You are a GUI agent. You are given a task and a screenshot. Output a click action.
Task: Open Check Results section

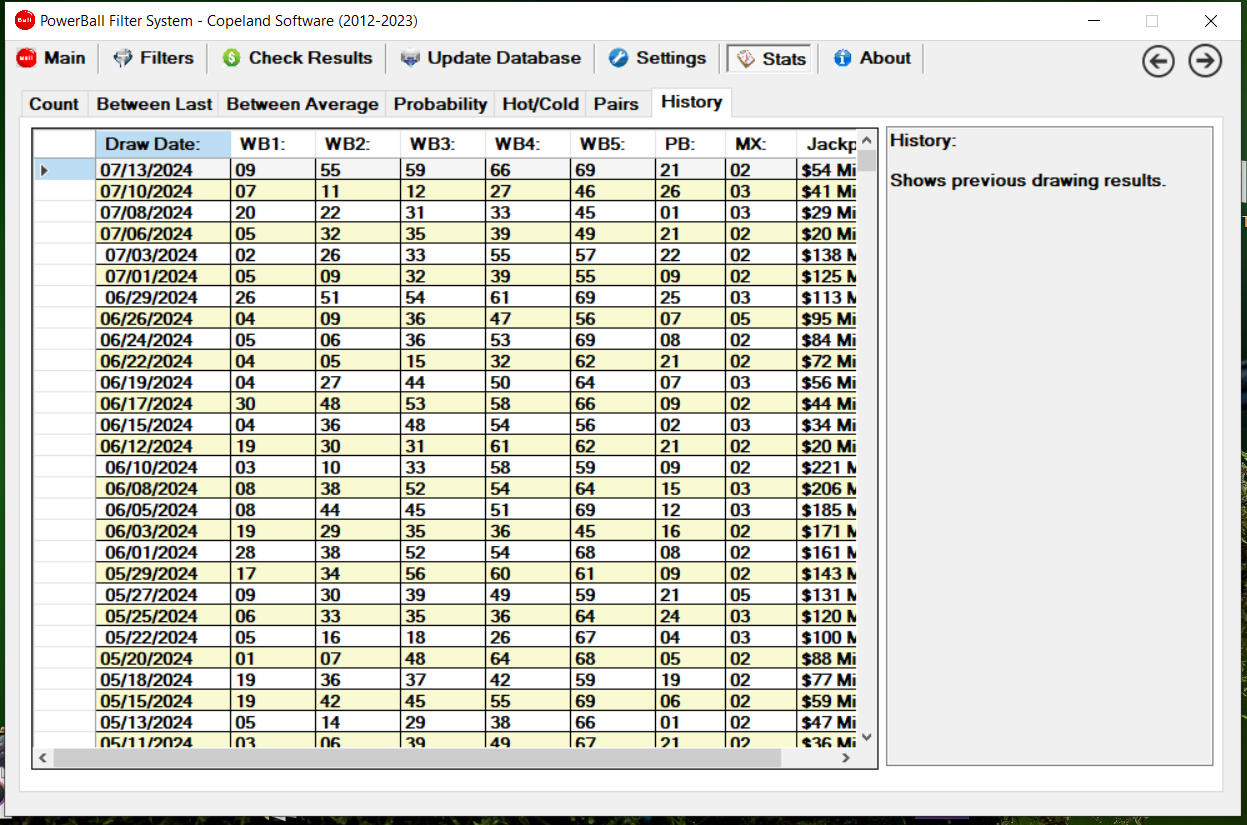tap(298, 58)
